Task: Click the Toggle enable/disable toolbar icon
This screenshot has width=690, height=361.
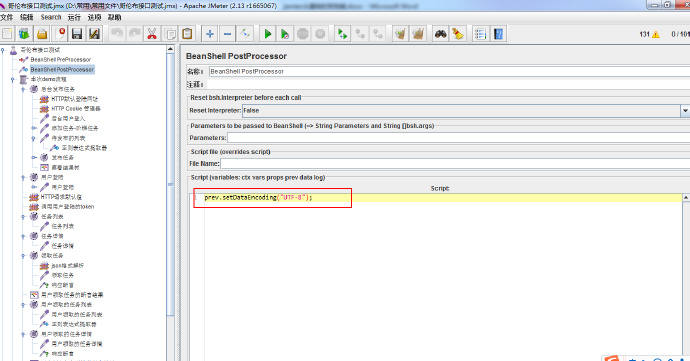Action: [245, 34]
